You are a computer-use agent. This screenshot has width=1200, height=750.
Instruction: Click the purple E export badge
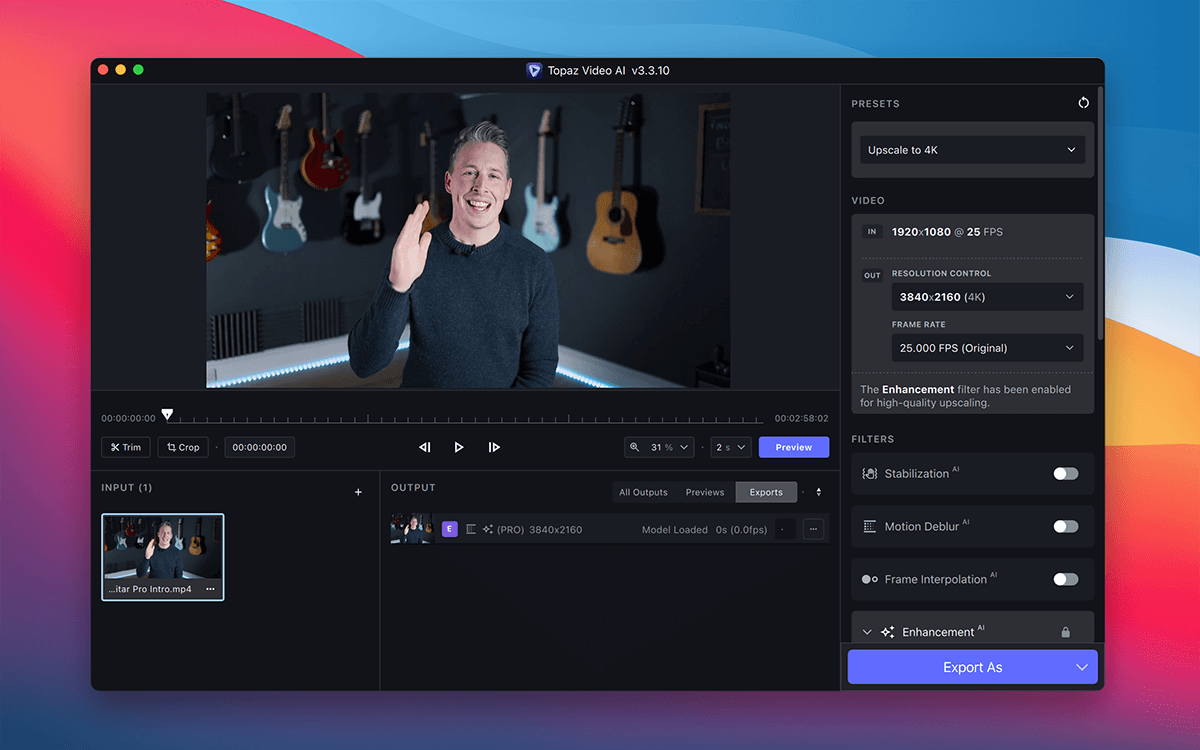pos(450,529)
